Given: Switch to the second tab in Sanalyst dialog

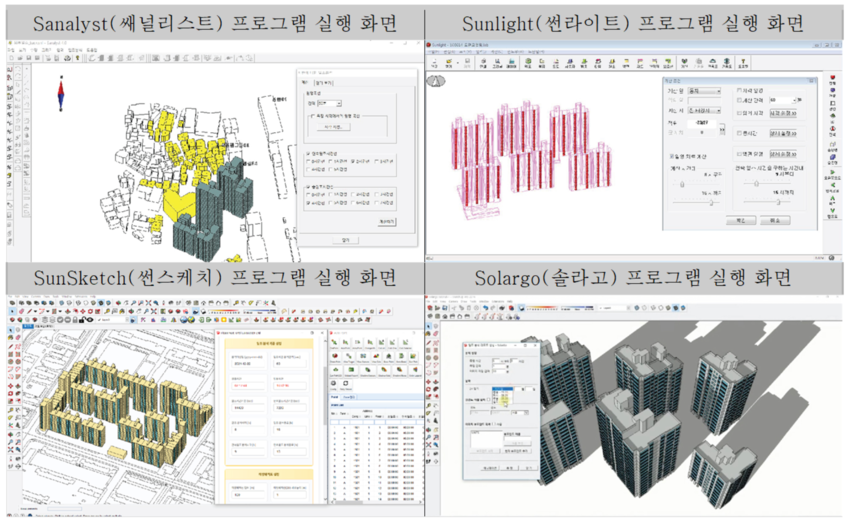Looking at the screenshot, I should click(327, 84).
